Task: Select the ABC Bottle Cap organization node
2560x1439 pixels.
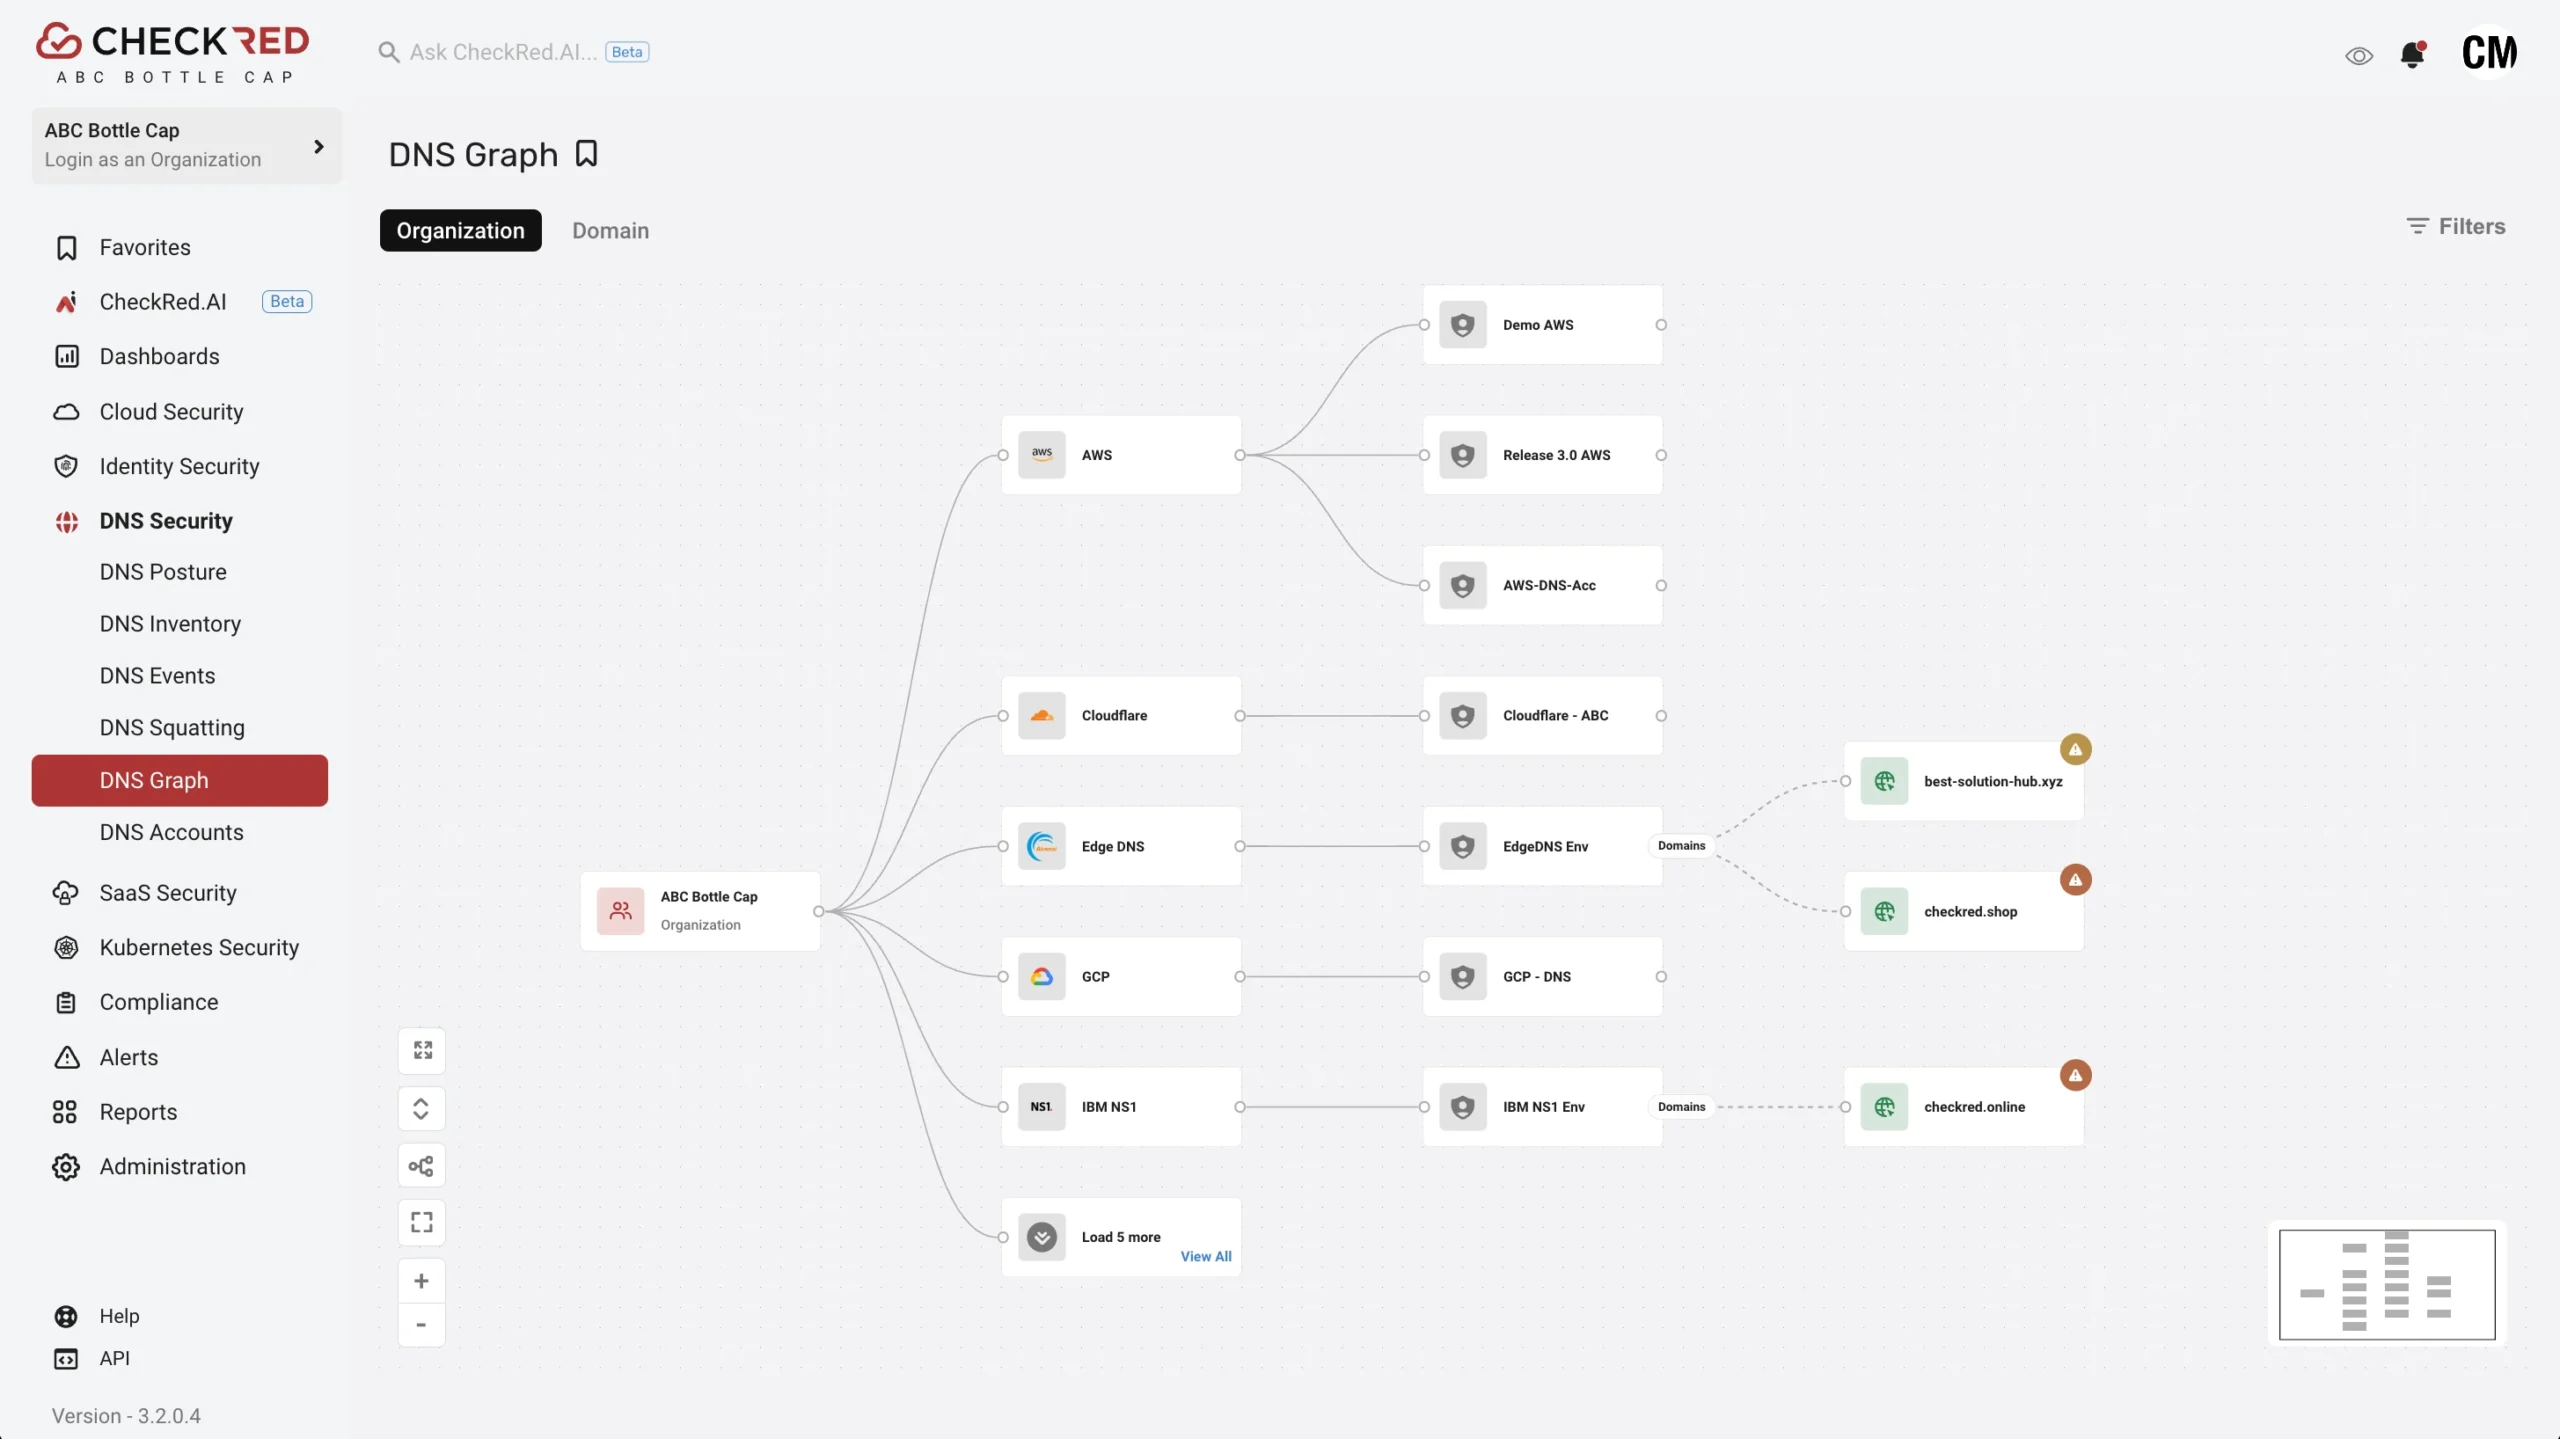Action: point(700,912)
